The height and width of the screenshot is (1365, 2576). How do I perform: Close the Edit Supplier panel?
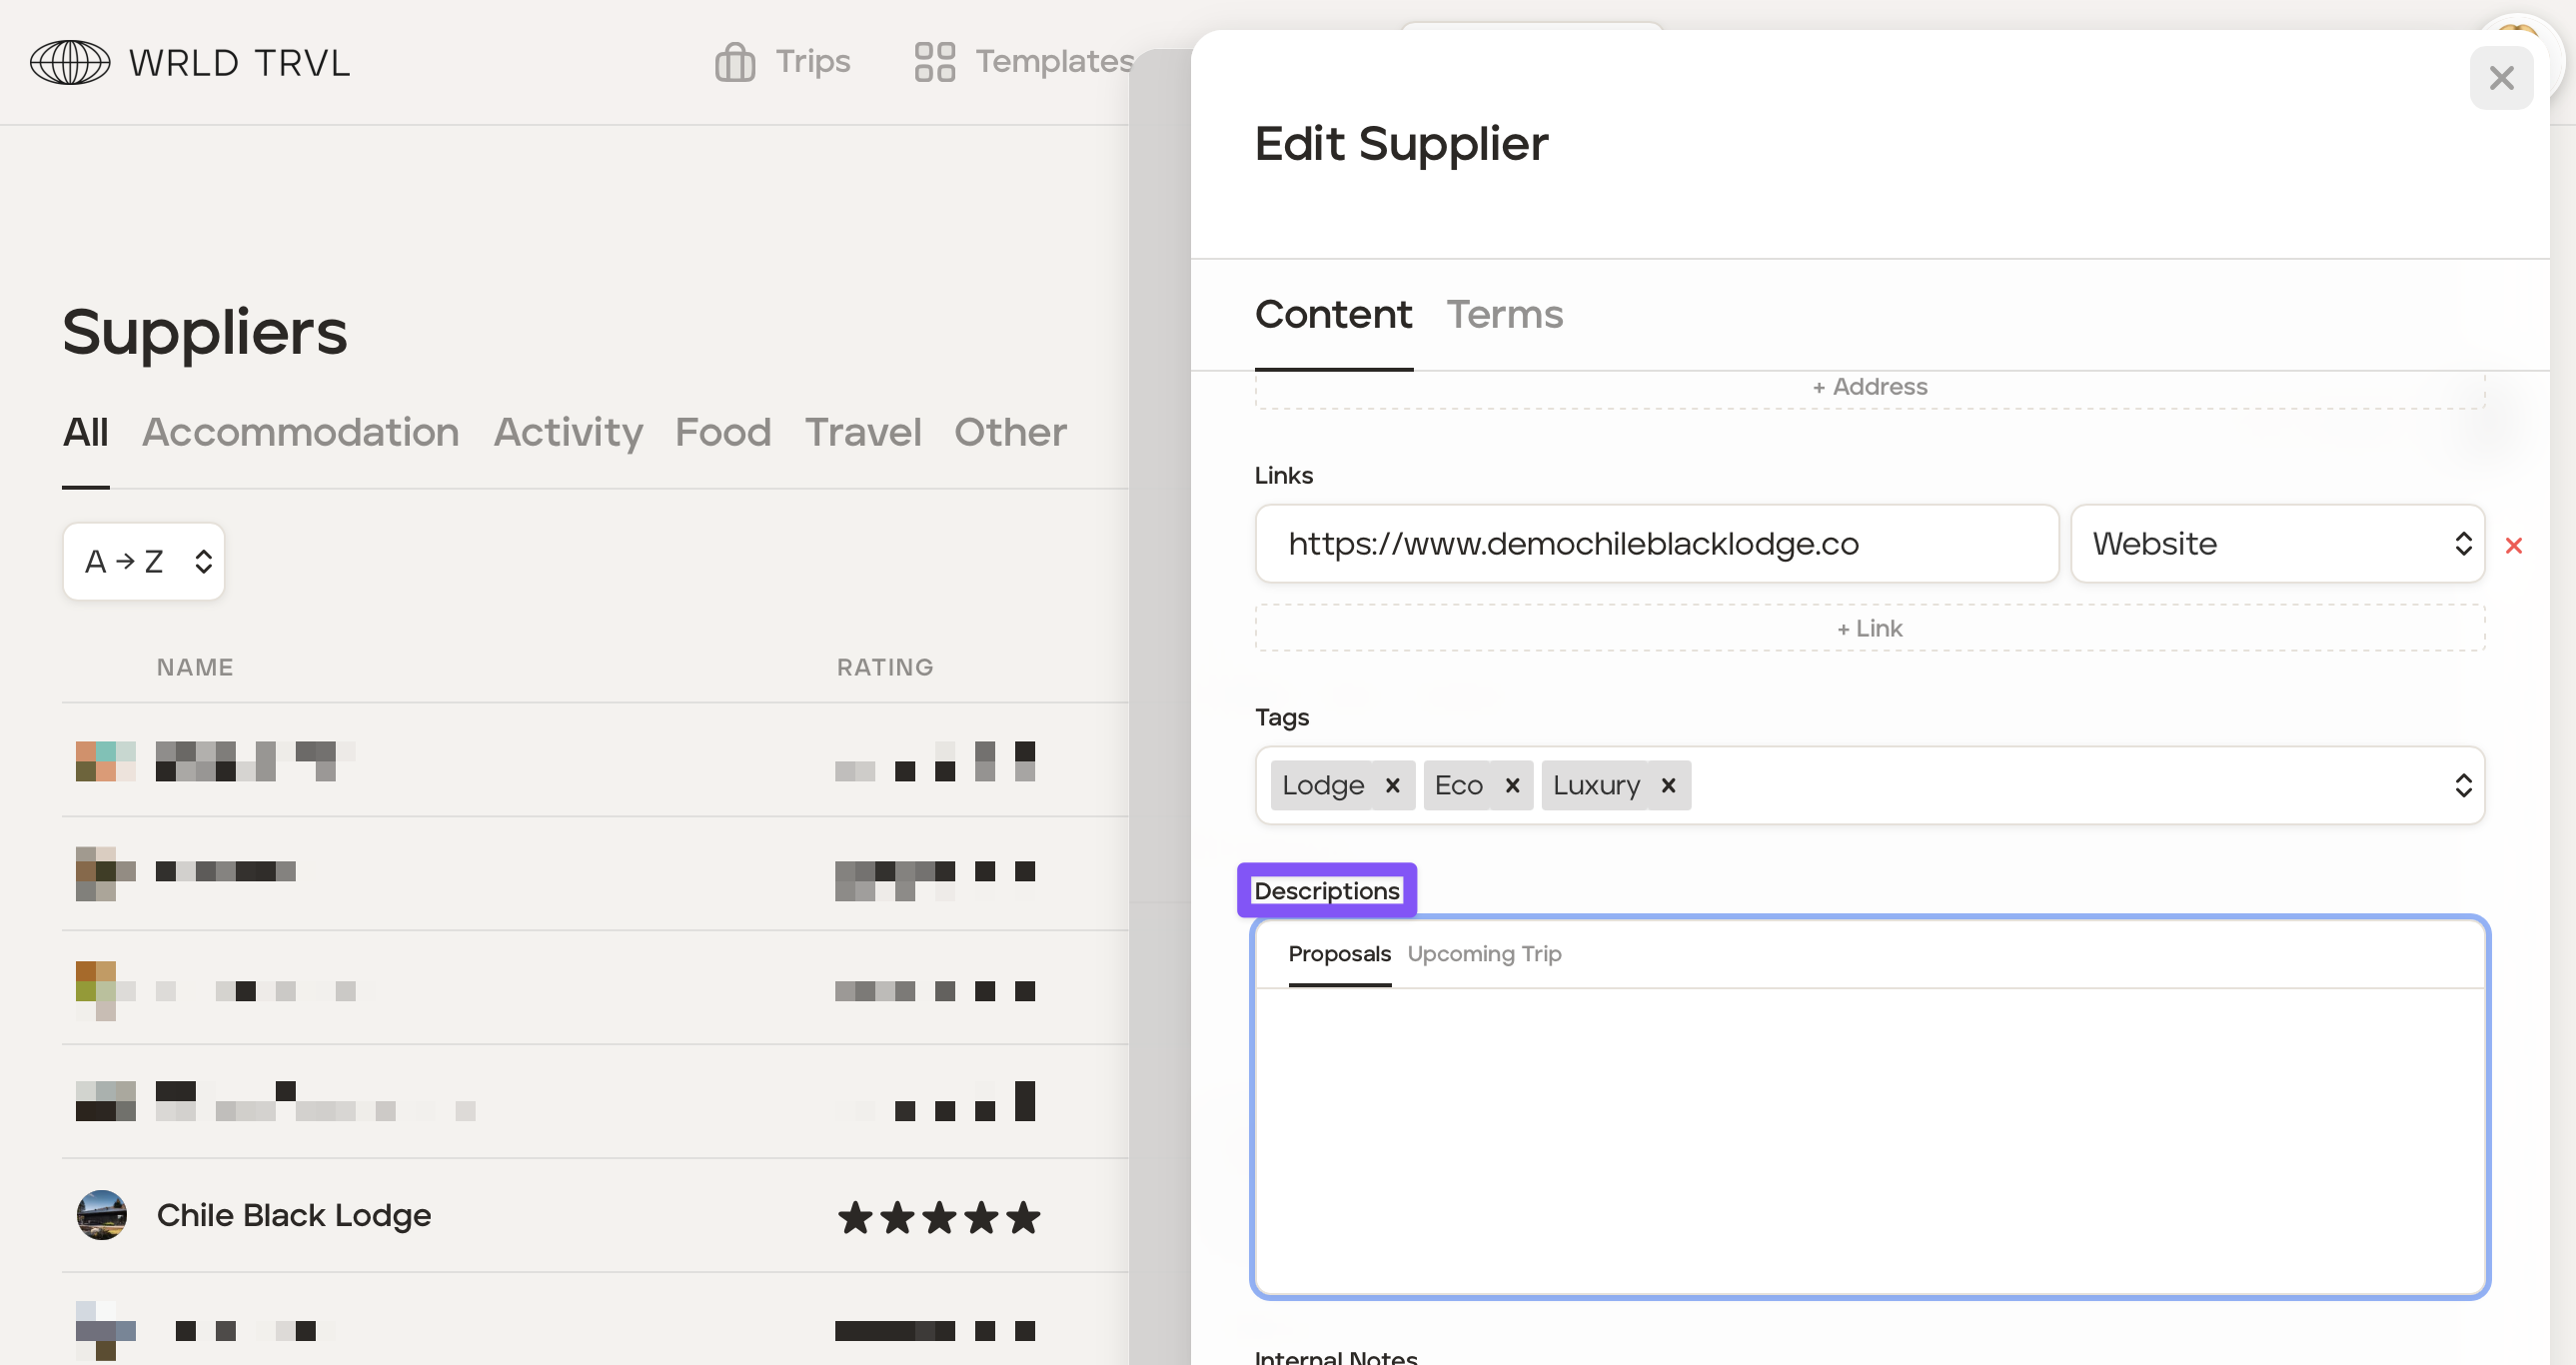2500,78
